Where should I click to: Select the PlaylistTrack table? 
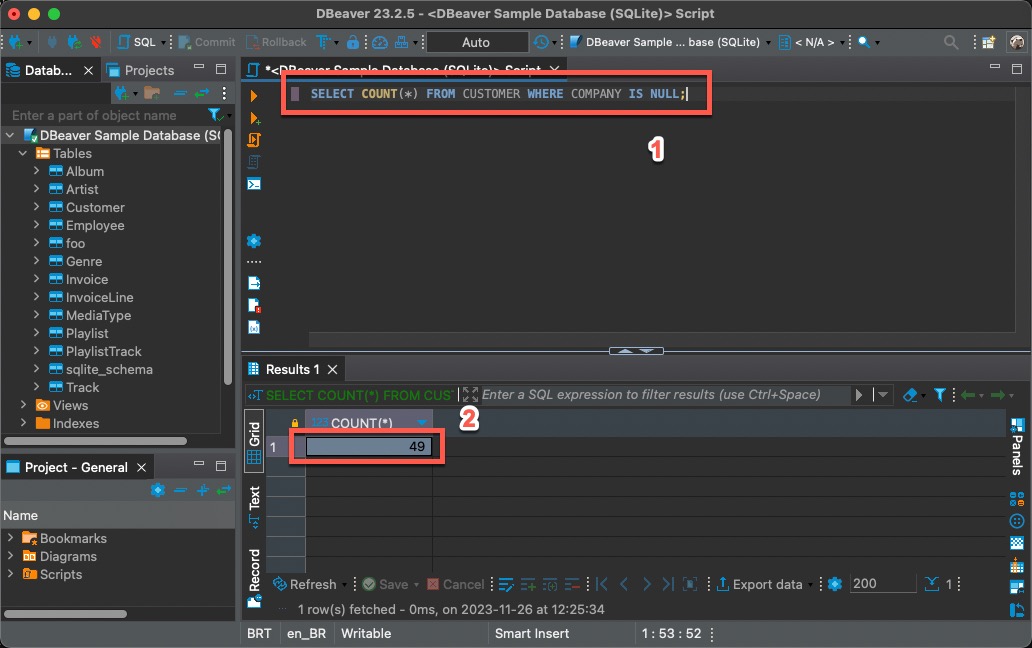(103, 351)
